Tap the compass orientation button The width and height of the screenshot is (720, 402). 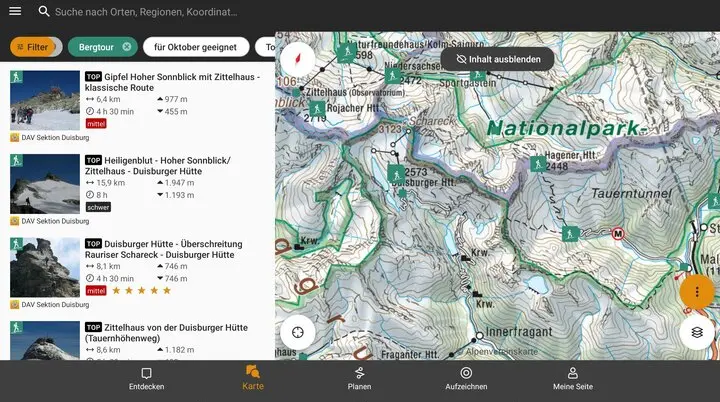(x=297, y=59)
